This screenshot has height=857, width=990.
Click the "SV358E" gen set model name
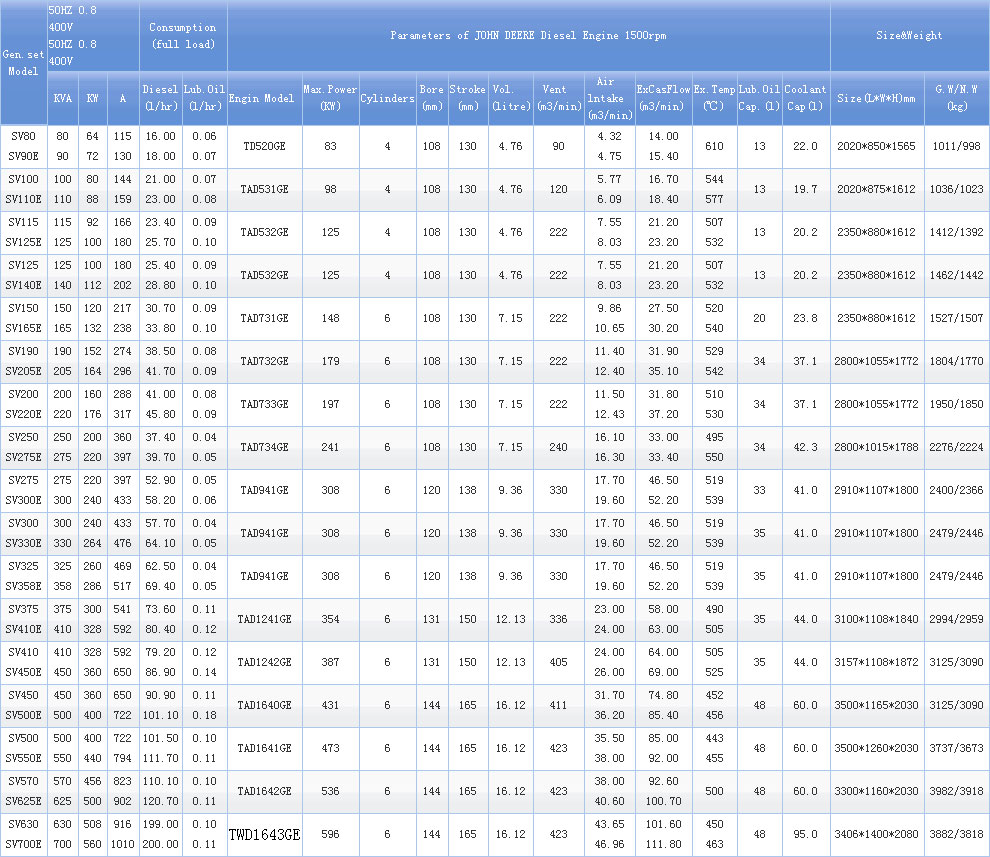pyautogui.click(x=23, y=585)
